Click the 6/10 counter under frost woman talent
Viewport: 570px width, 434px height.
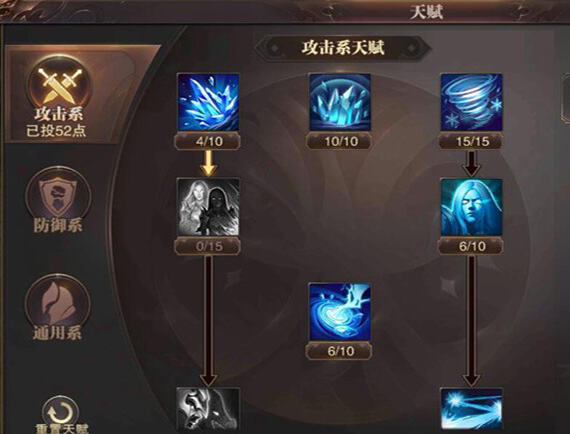click(471, 246)
